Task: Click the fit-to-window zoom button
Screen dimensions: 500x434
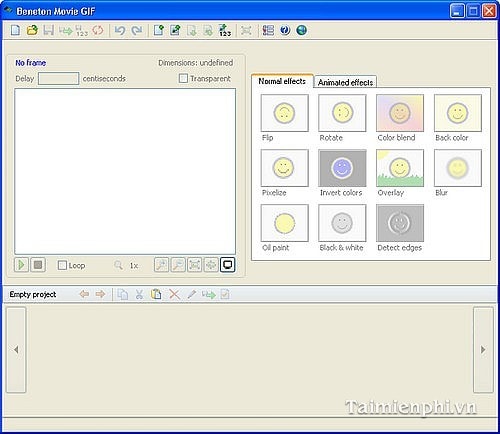Action: (195, 265)
